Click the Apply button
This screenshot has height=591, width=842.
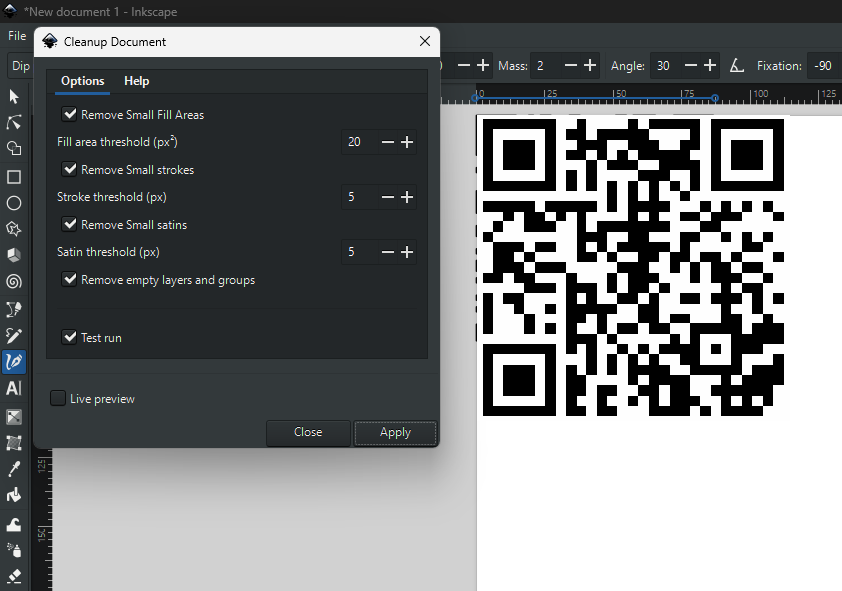395,433
